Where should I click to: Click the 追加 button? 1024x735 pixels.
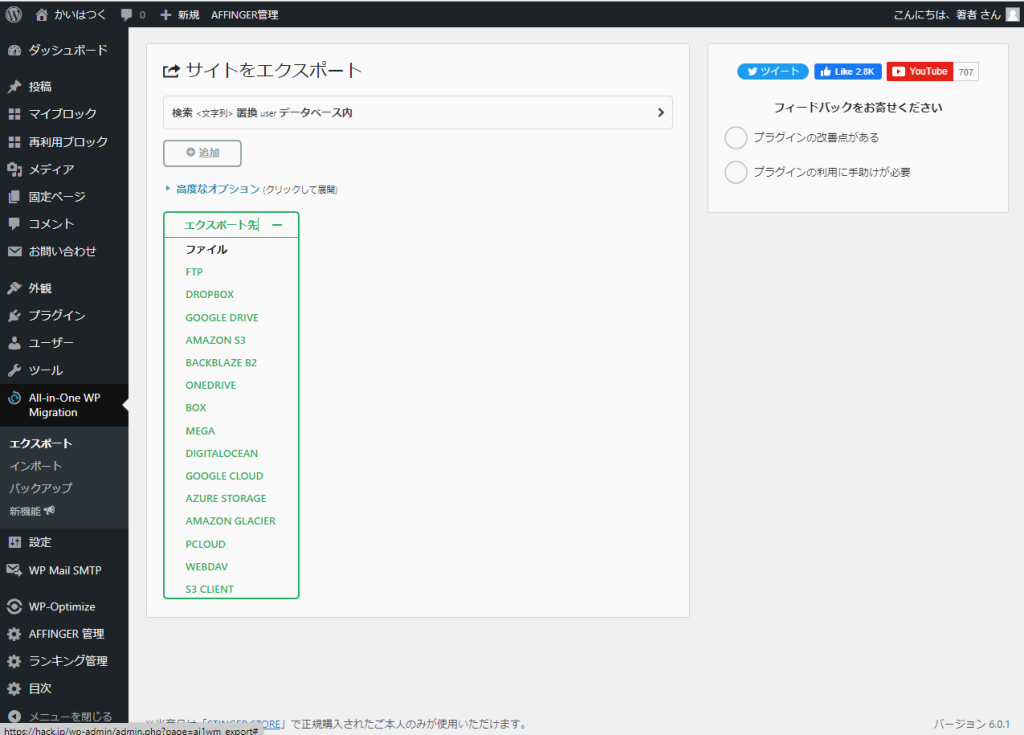(x=202, y=153)
